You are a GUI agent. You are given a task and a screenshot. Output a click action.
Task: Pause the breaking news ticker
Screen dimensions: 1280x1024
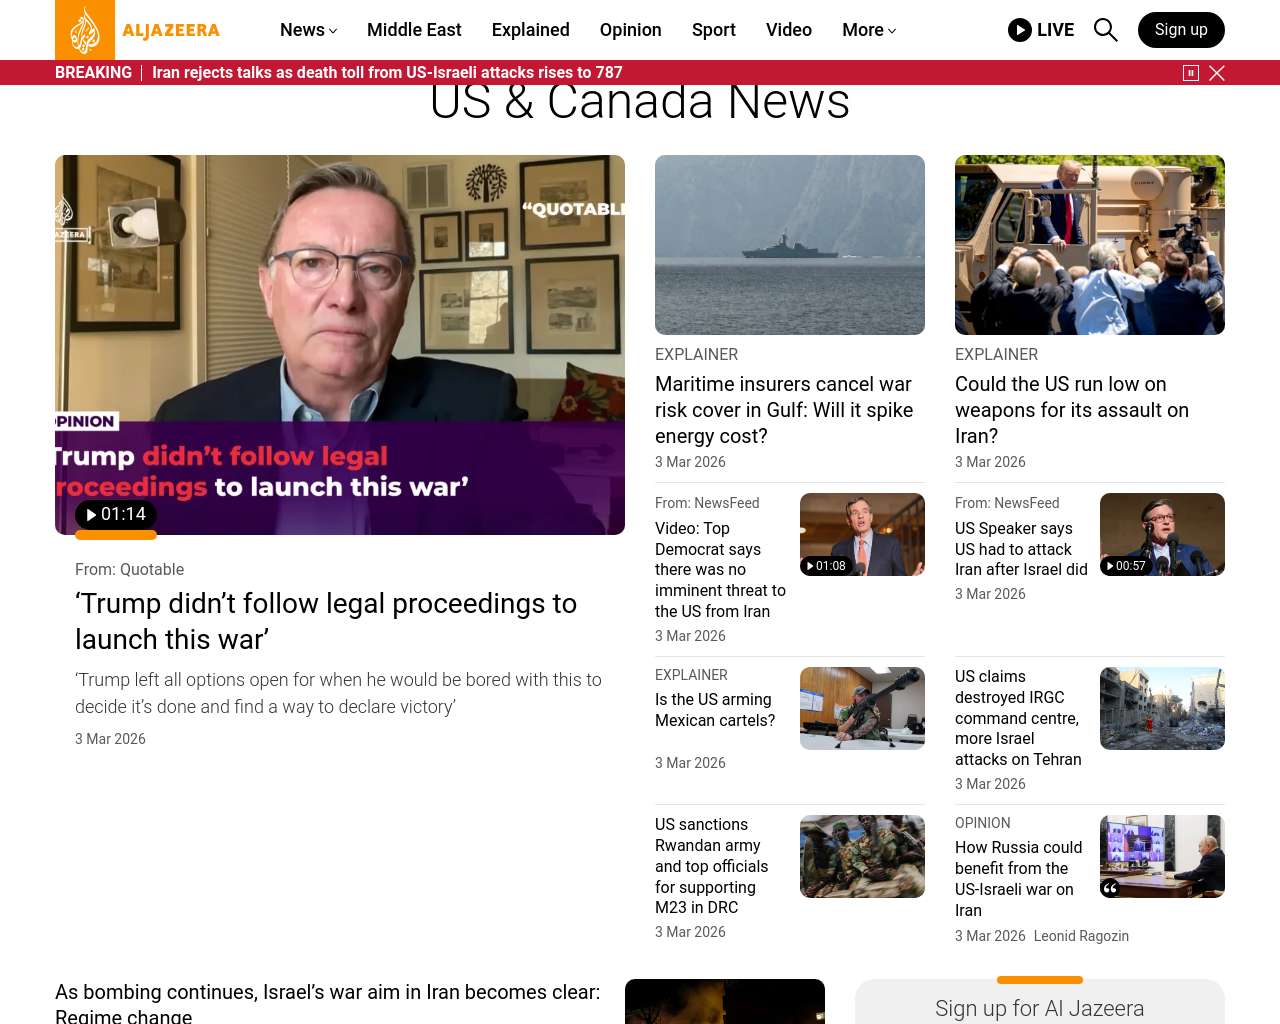pyautogui.click(x=1191, y=73)
